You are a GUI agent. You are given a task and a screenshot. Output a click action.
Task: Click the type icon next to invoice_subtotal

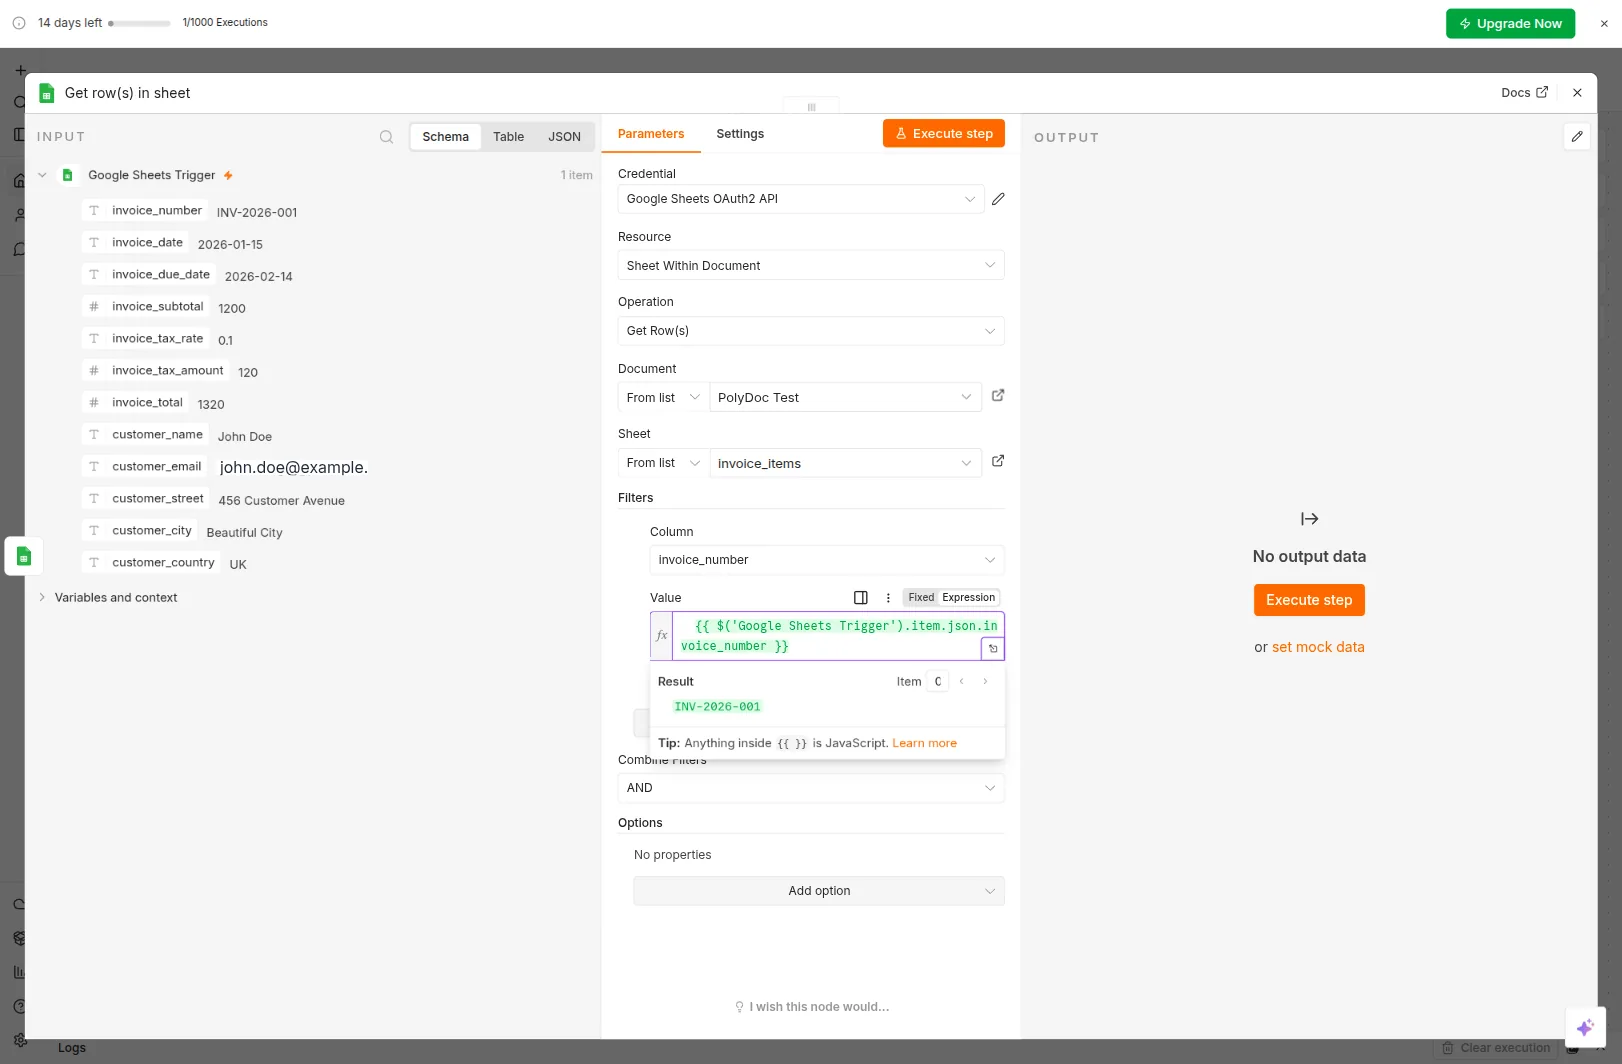(94, 306)
